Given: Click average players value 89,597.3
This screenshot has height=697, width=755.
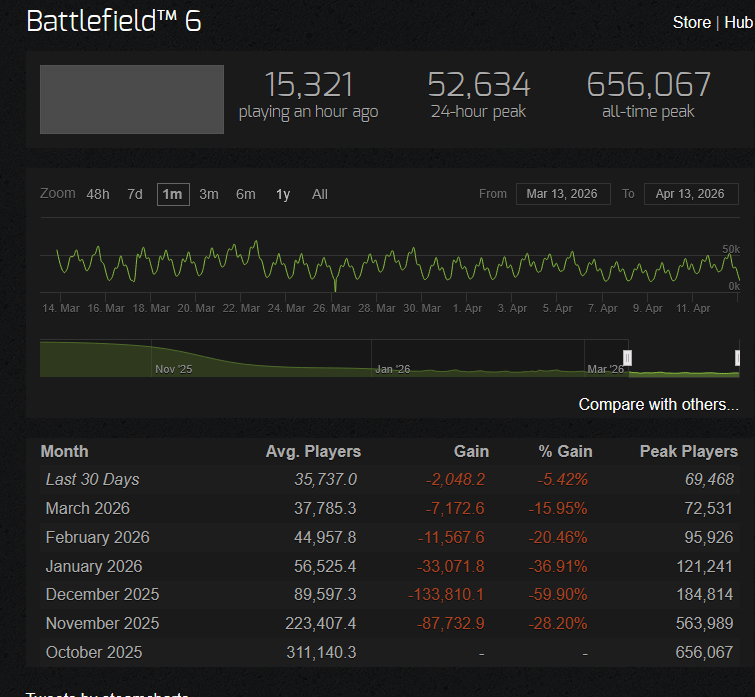Looking at the screenshot, I should click(325, 594).
